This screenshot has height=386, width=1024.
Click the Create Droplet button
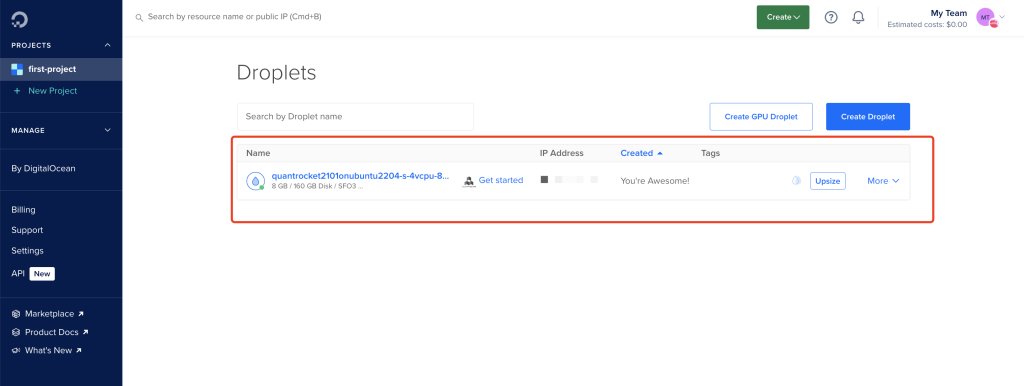coord(868,117)
